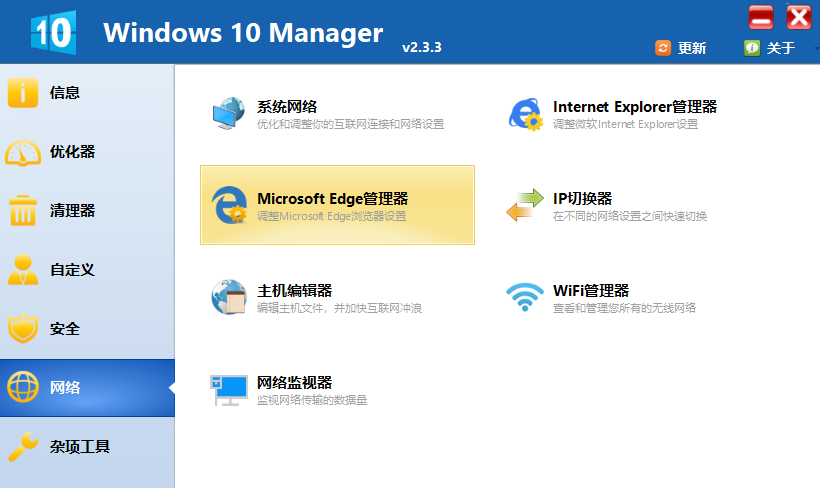Open Internet Explorer管理器 title link
Viewport: 820px width, 488px height.
(635, 107)
